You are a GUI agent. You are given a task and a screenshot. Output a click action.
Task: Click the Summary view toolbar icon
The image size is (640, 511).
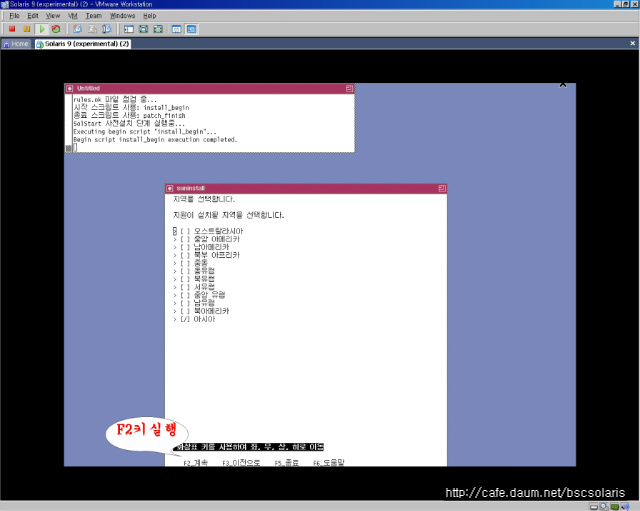[x=176, y=29]
